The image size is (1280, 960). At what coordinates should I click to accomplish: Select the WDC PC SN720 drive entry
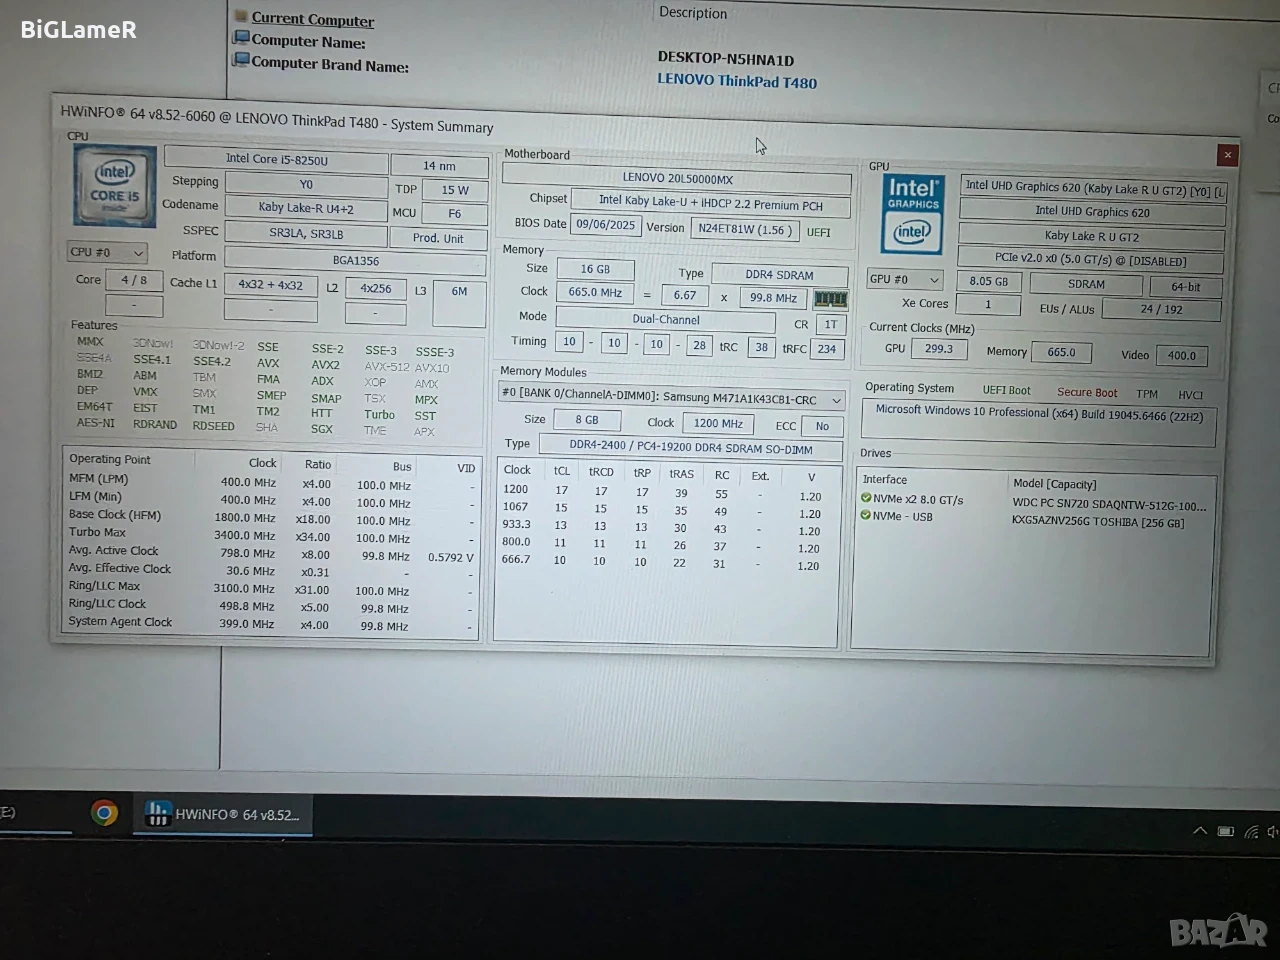click(1109, 505)
